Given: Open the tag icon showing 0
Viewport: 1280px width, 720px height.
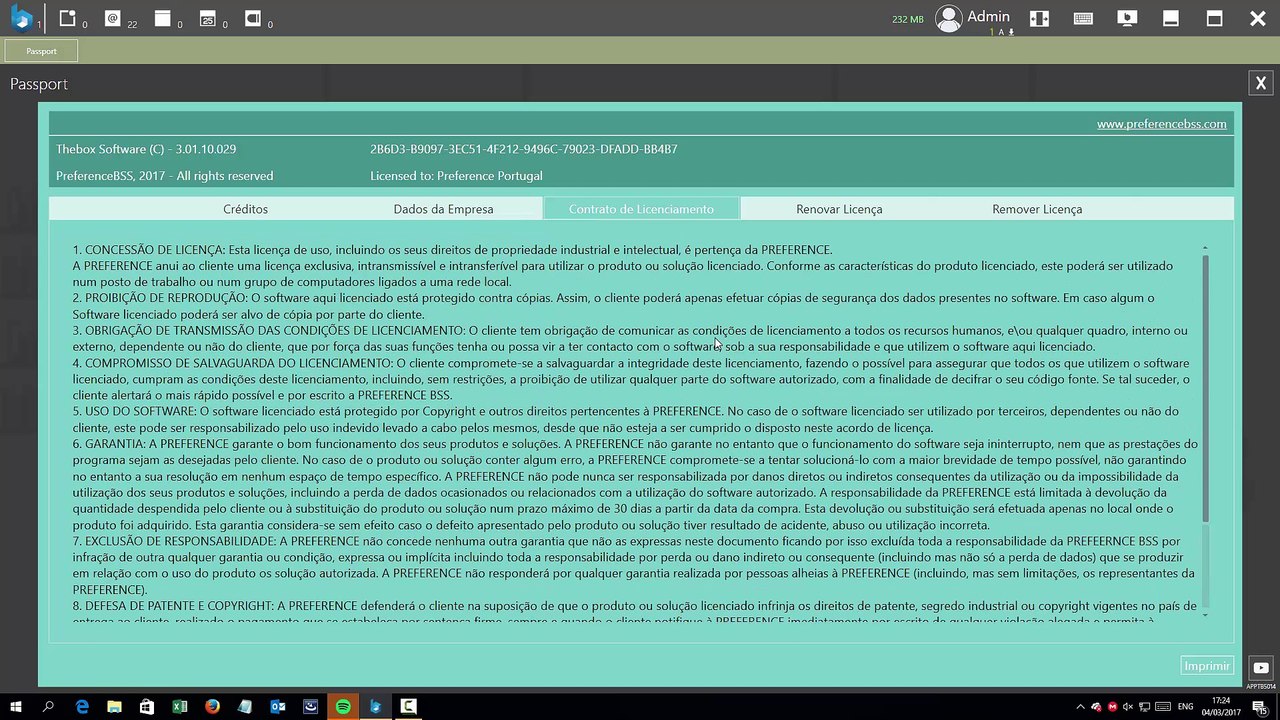Looking at the screenshot, I should pos(253,18).
